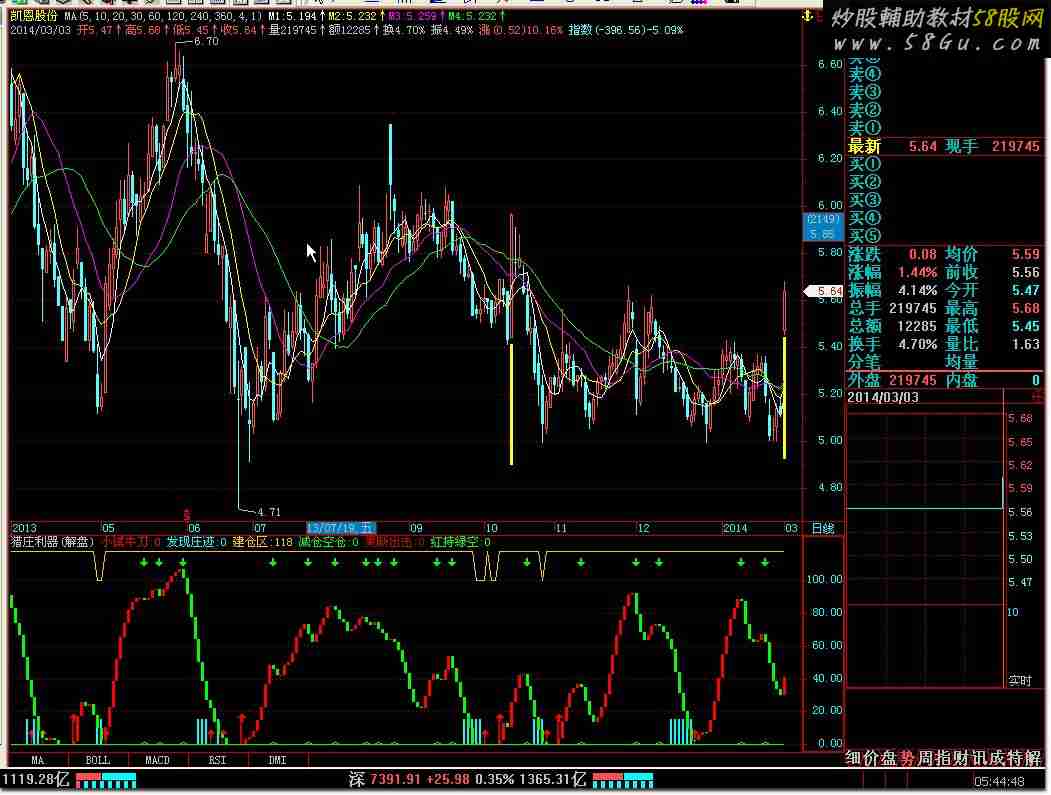The width and height of the screenshot is (1051, 795).
Task: Select the 成 tab
Action: (x=998, y=758)
